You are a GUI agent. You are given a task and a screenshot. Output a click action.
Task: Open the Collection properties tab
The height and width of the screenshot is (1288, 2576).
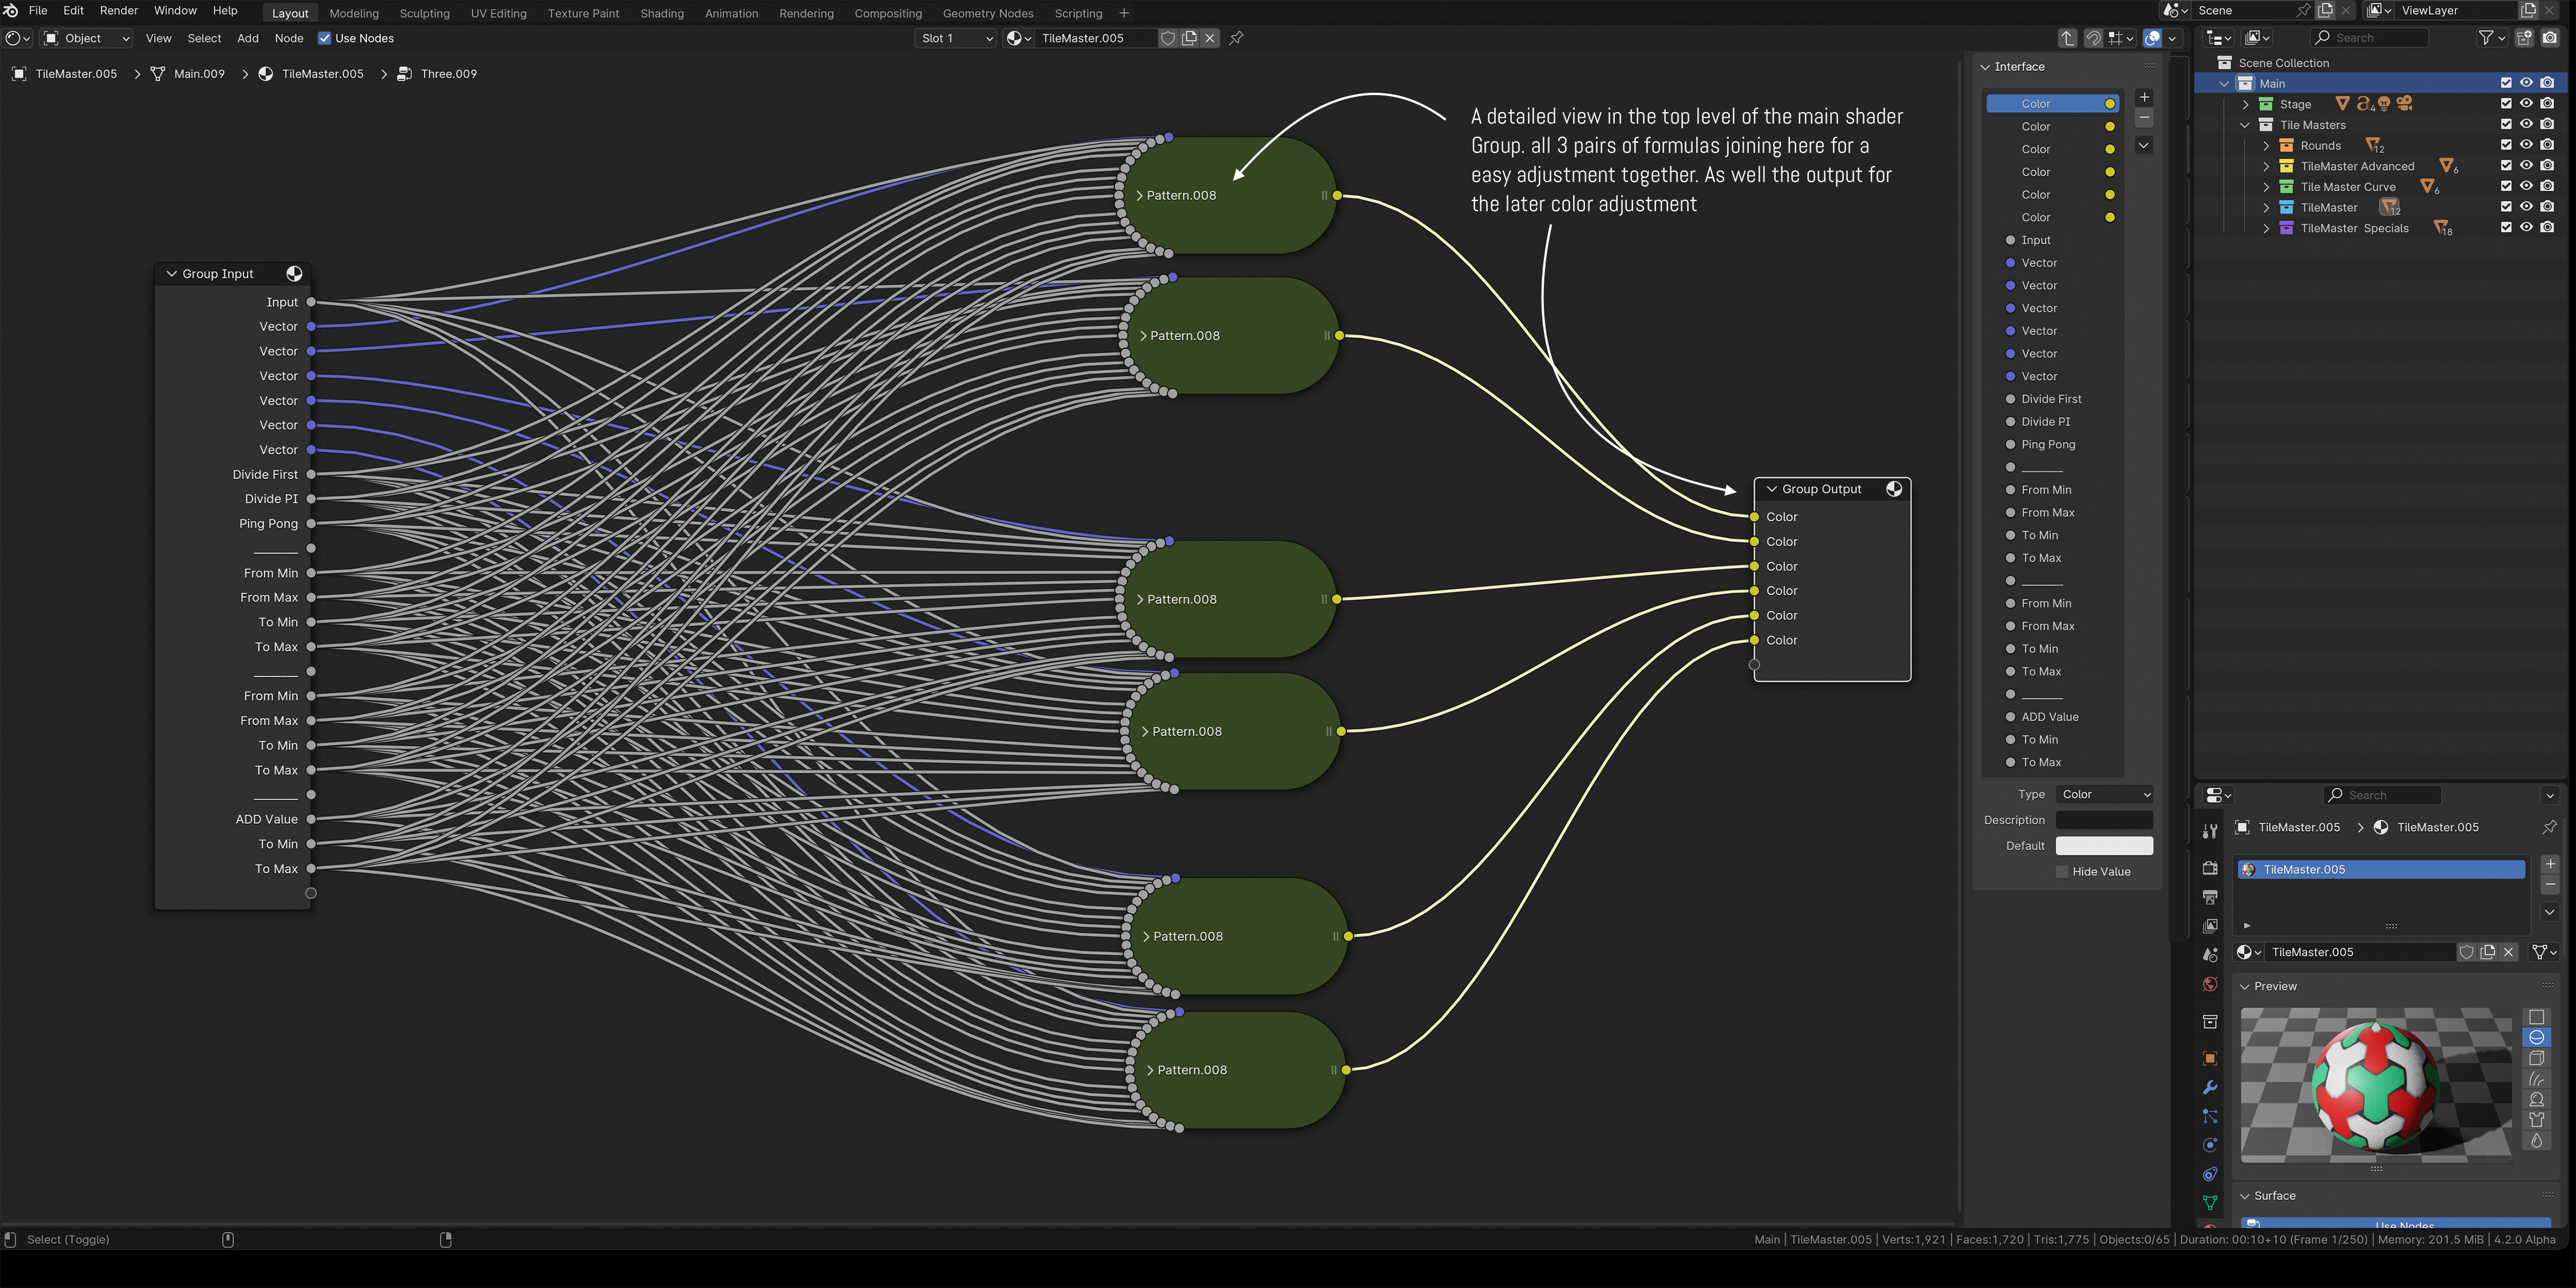[x=2210, y=1022]
